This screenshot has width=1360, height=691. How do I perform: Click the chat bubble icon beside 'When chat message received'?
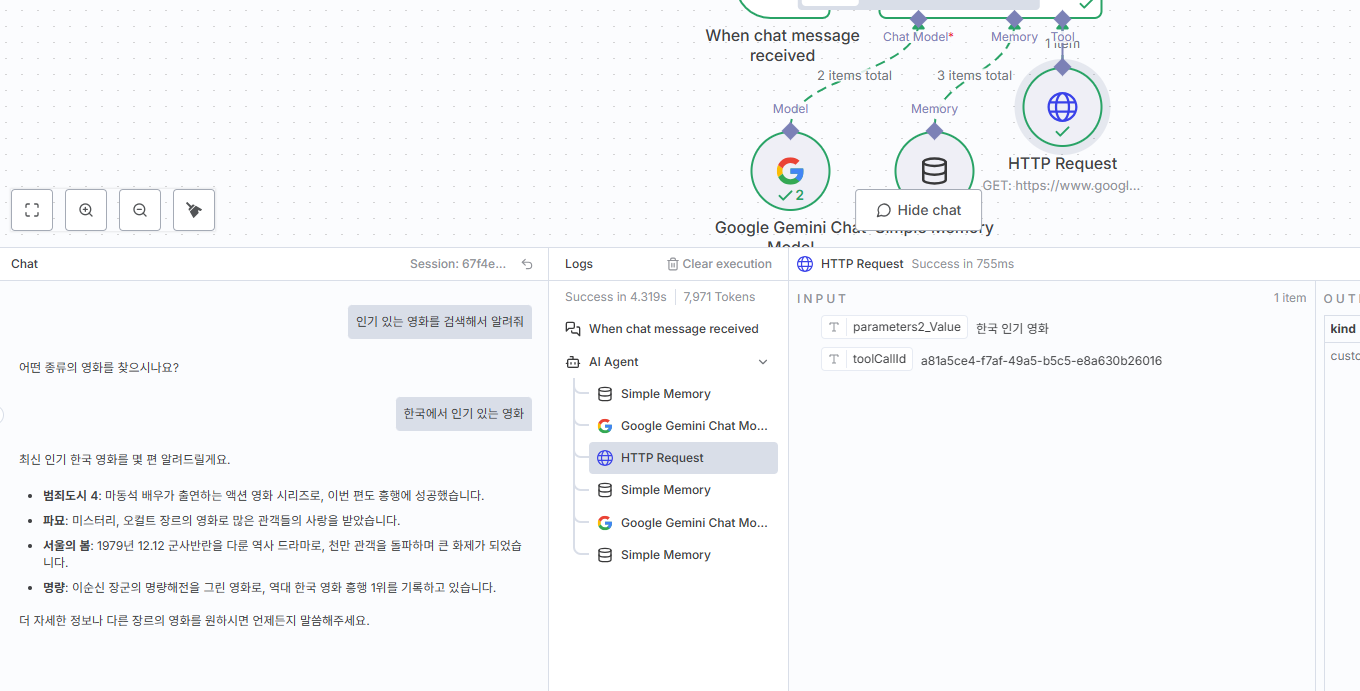[573, 329]
